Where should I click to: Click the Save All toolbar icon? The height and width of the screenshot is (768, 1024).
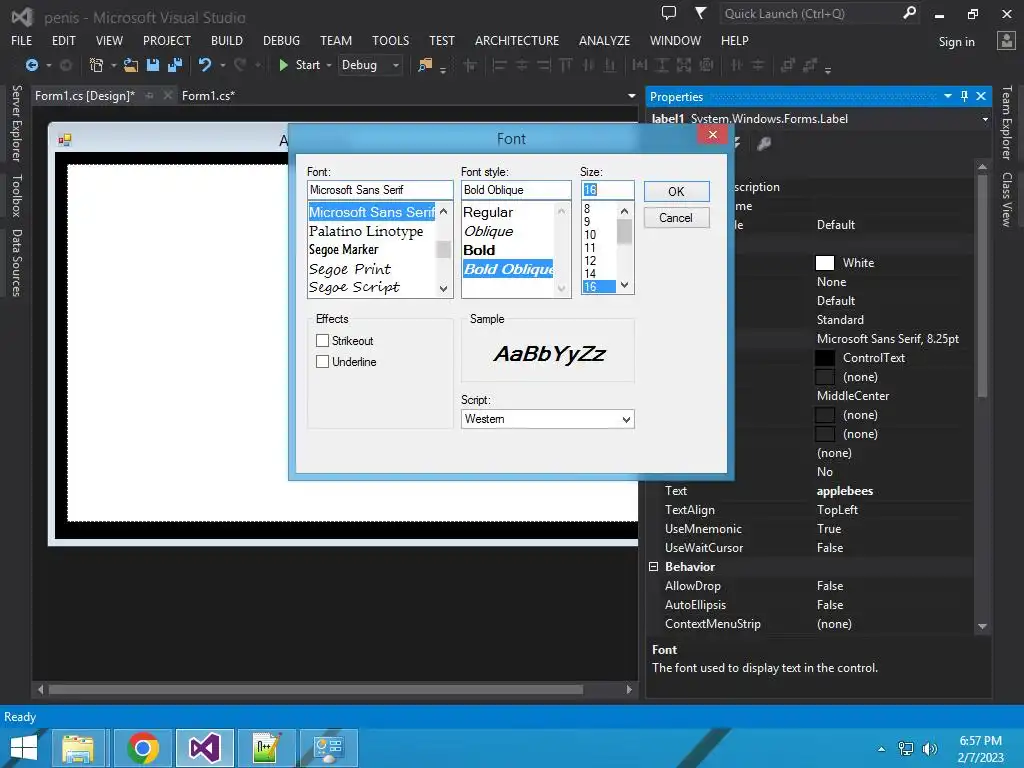click(x=174, y=65)
